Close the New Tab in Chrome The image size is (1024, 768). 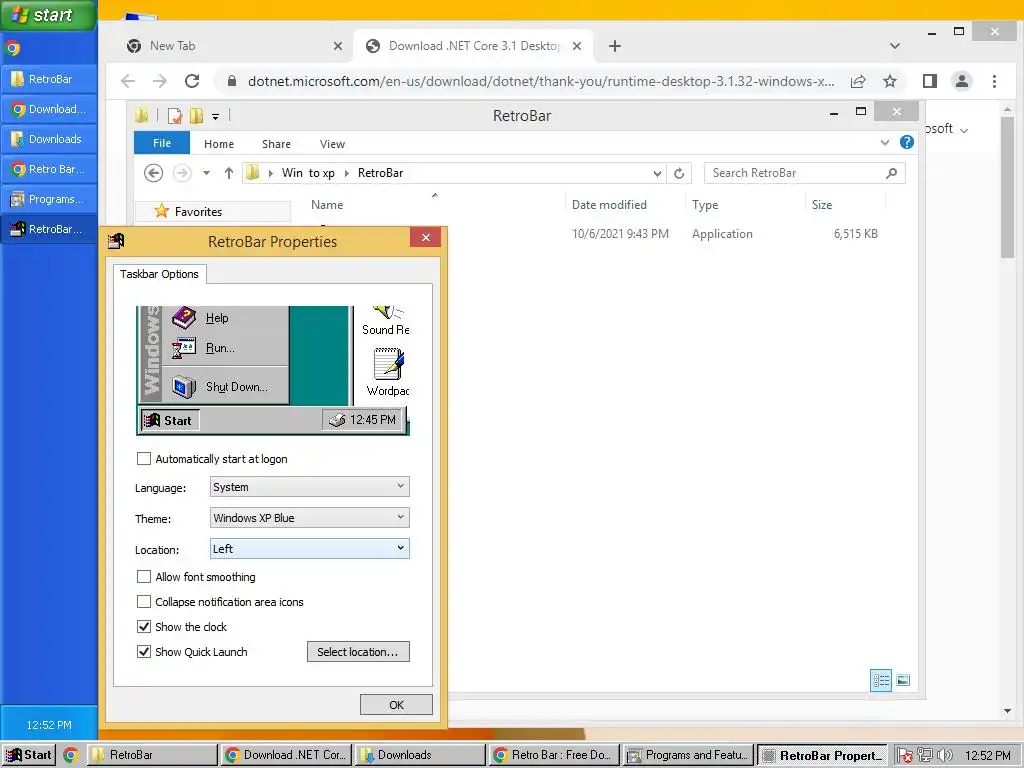pyautogui.click(x=338, y=46)
